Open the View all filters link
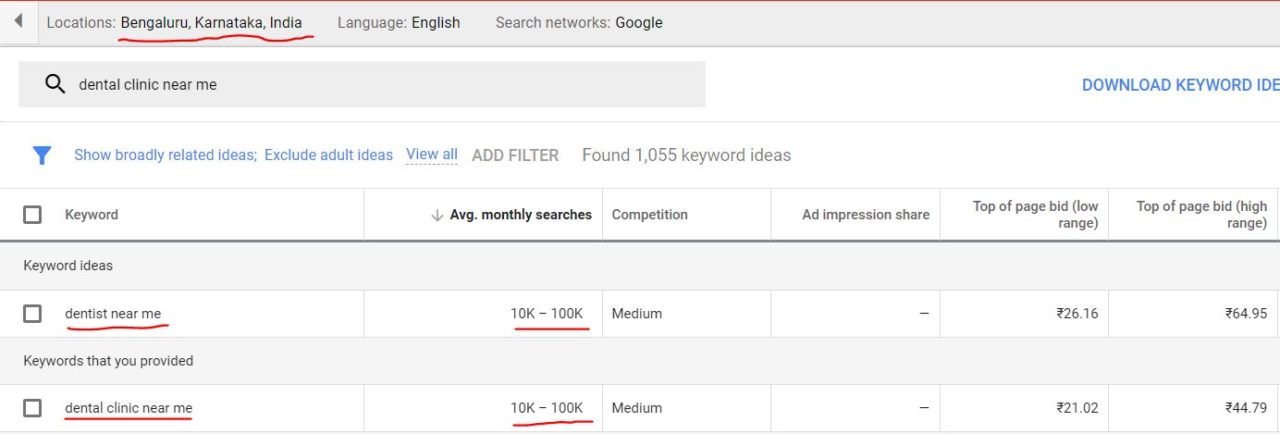1280x434 pixels. pyautogui.click(x=432, y=154)
